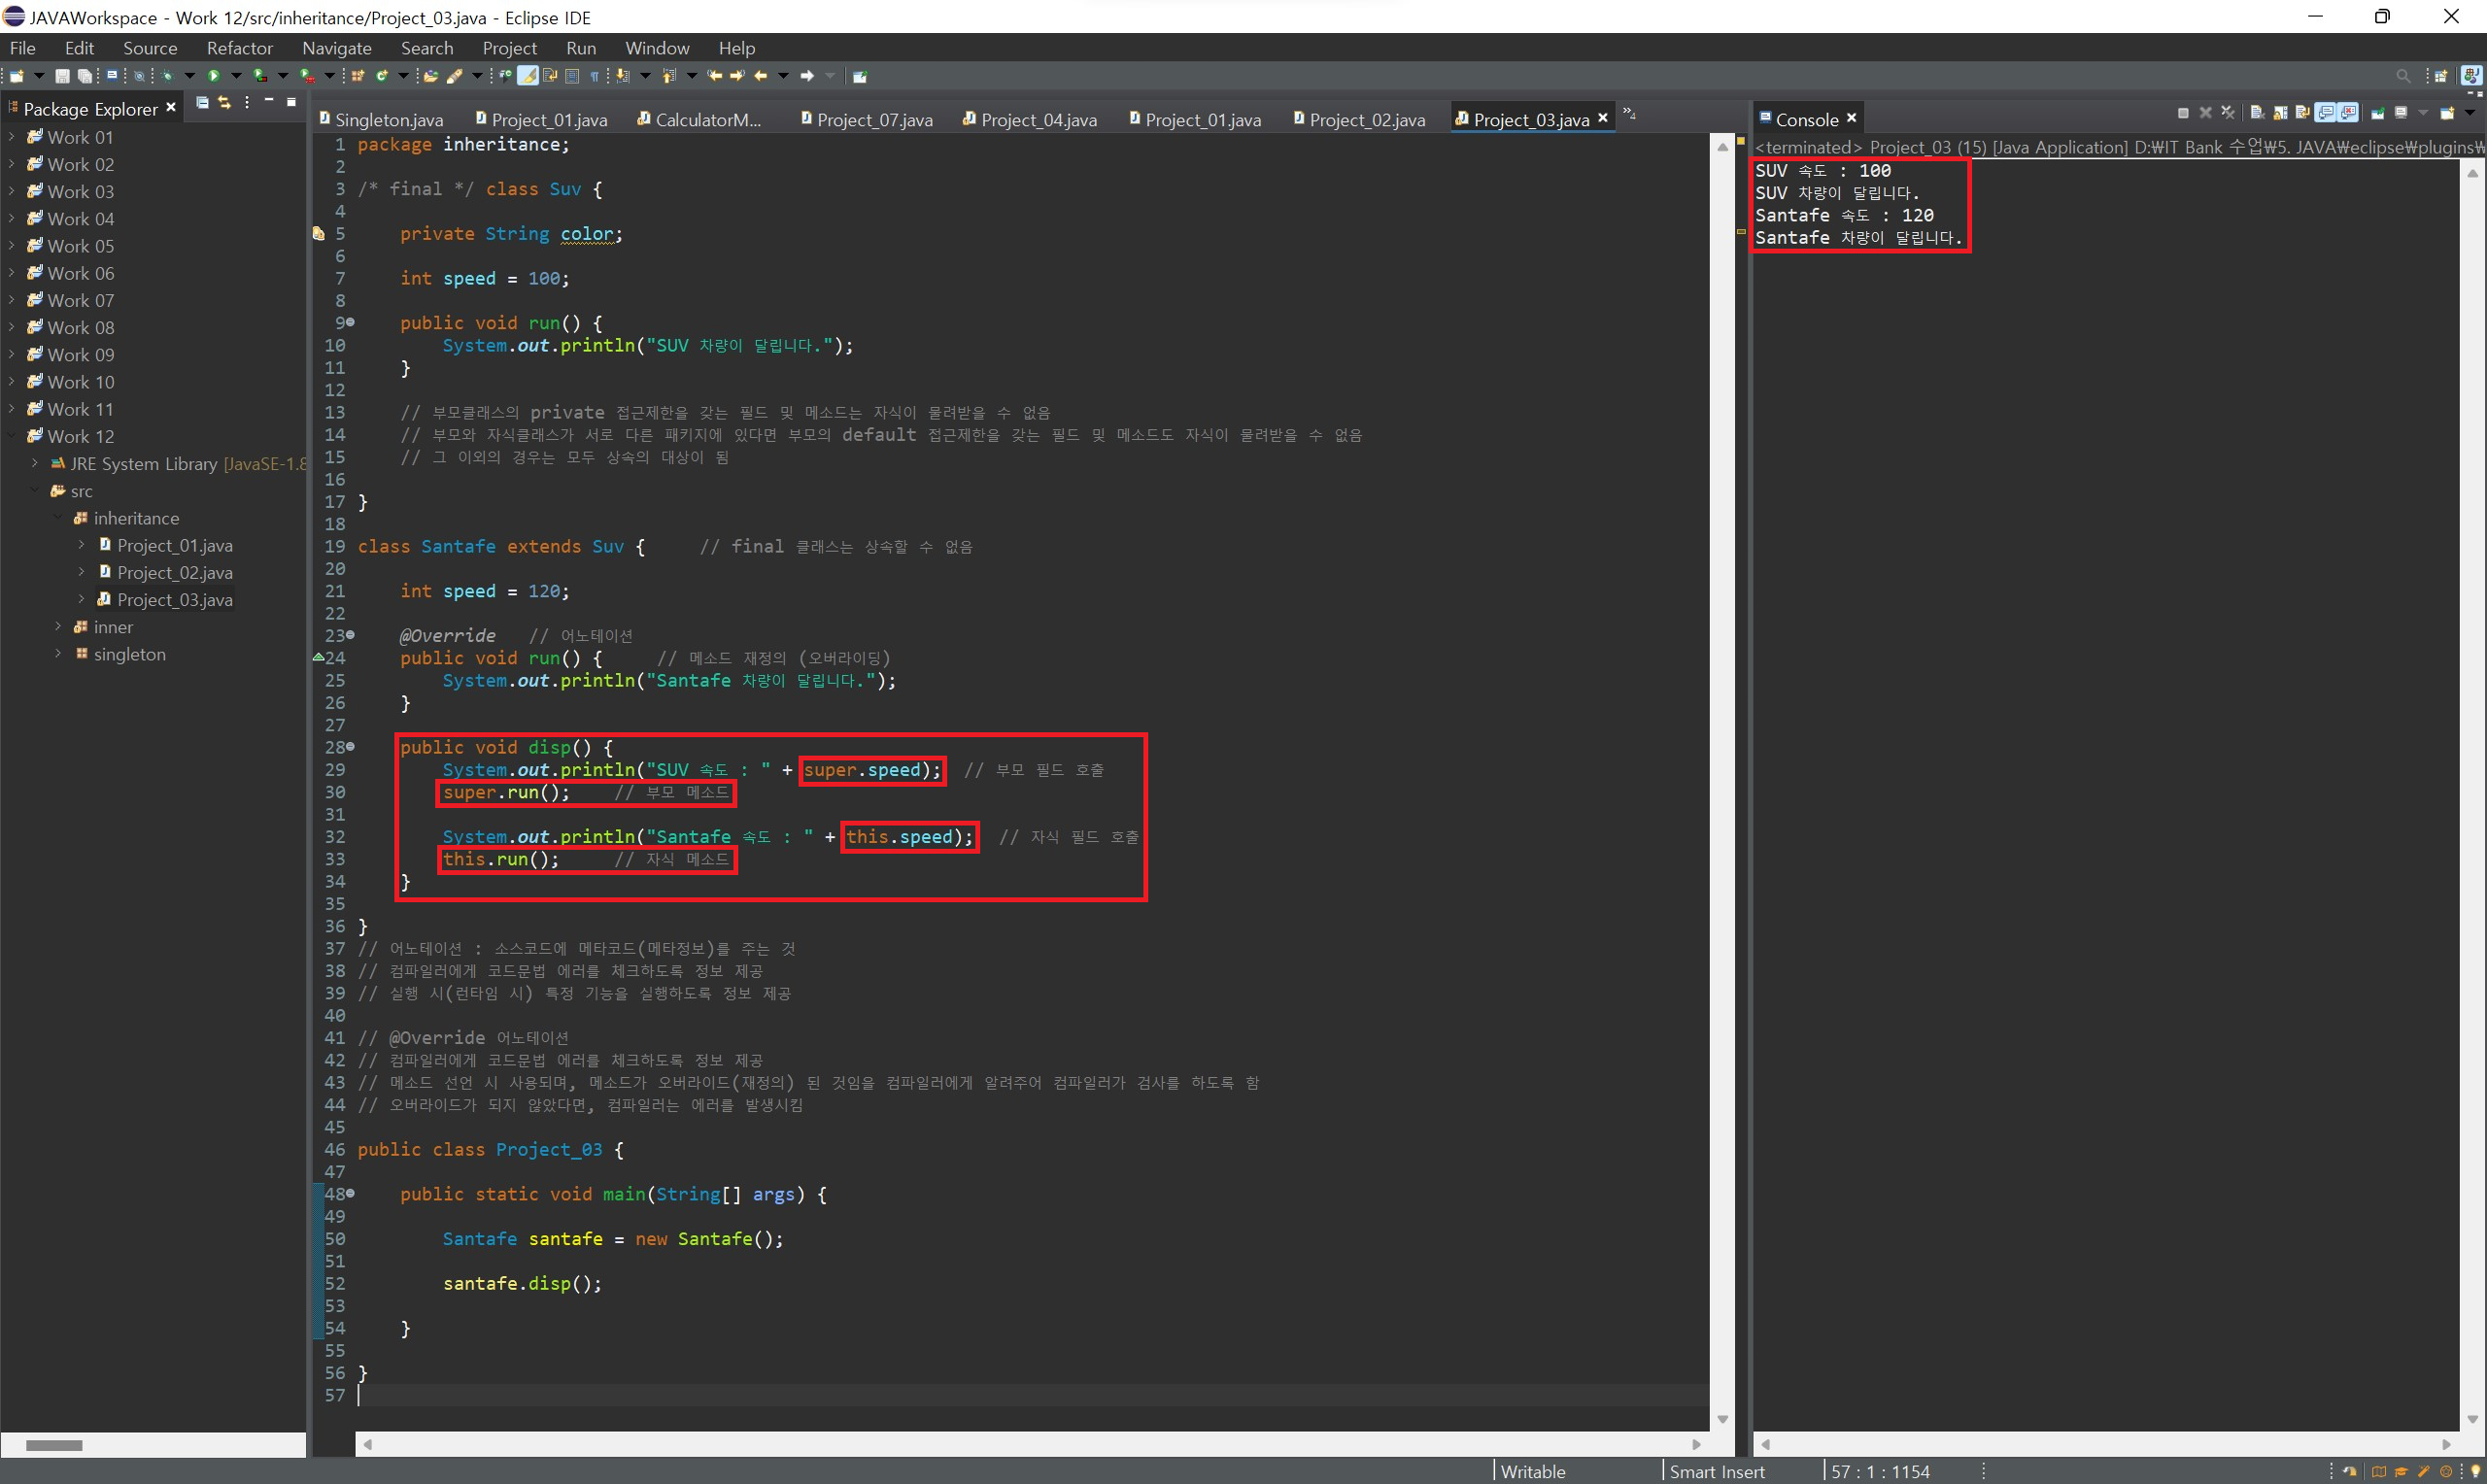2487x1484 pixels.
Task: Click the Clear Console icon
Action: pyautogui.click(x=2258, y=114)
